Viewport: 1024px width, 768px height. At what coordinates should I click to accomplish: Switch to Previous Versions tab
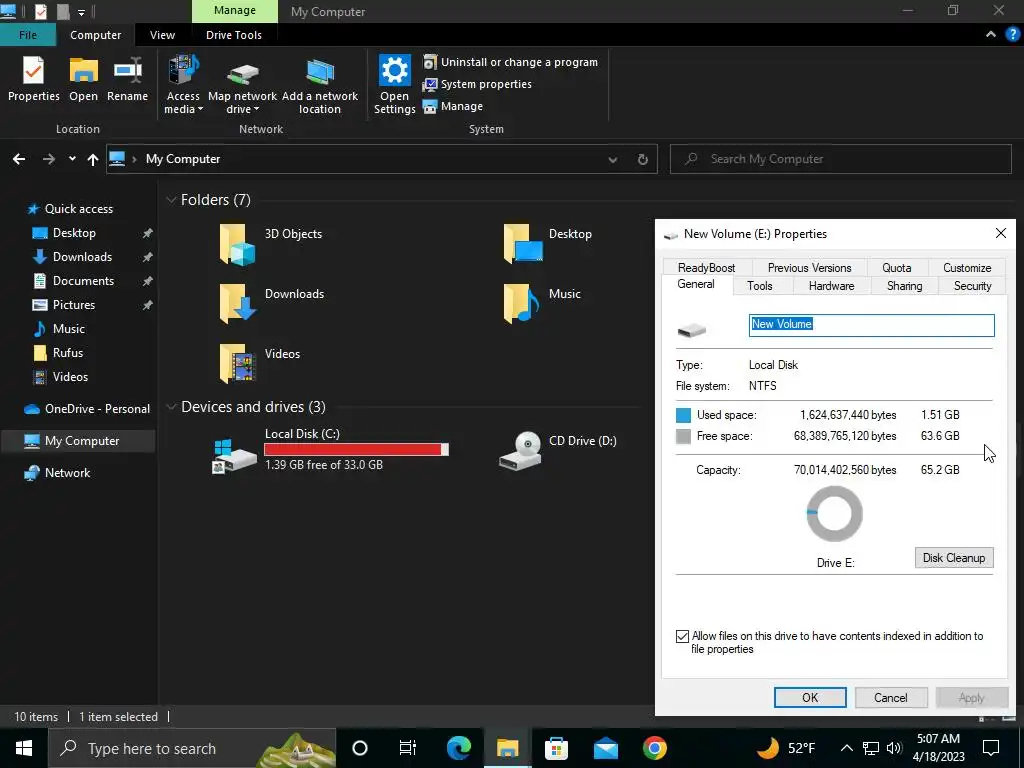click(x=809, y=268)
